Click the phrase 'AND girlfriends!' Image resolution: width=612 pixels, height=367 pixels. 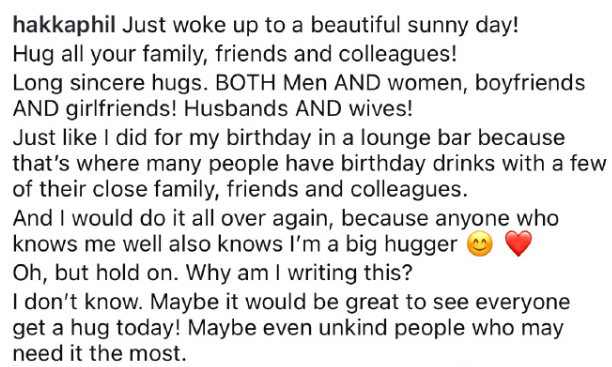(95, 109)
